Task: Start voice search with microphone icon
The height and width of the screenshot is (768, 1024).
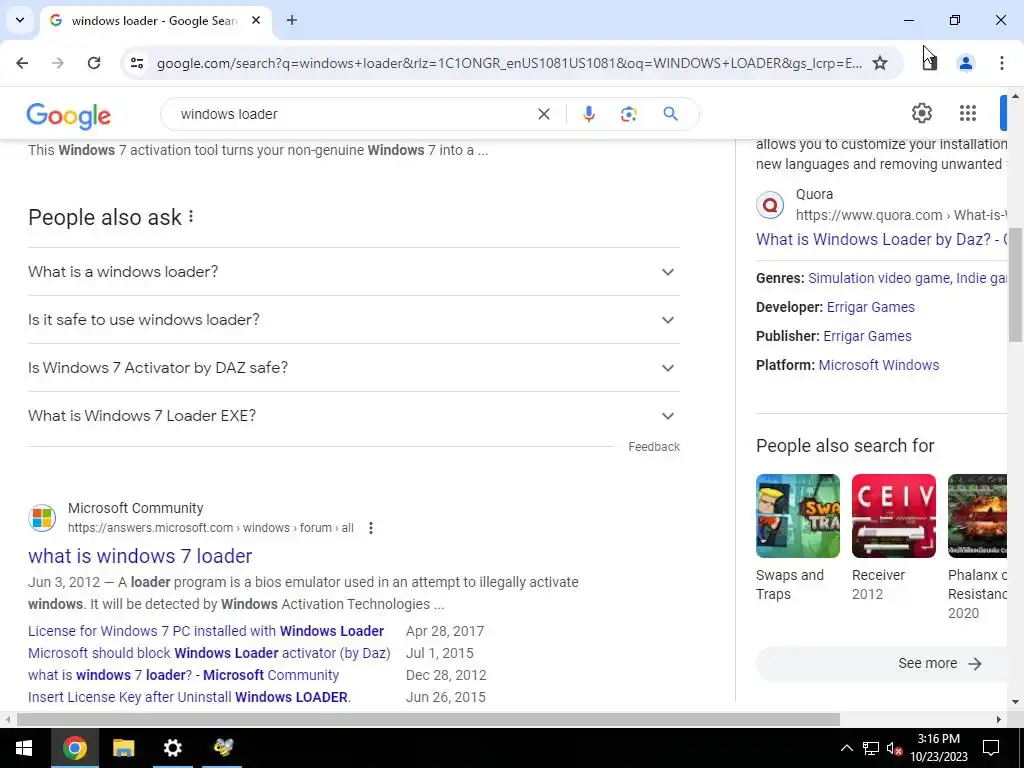Action: (588, 114)
